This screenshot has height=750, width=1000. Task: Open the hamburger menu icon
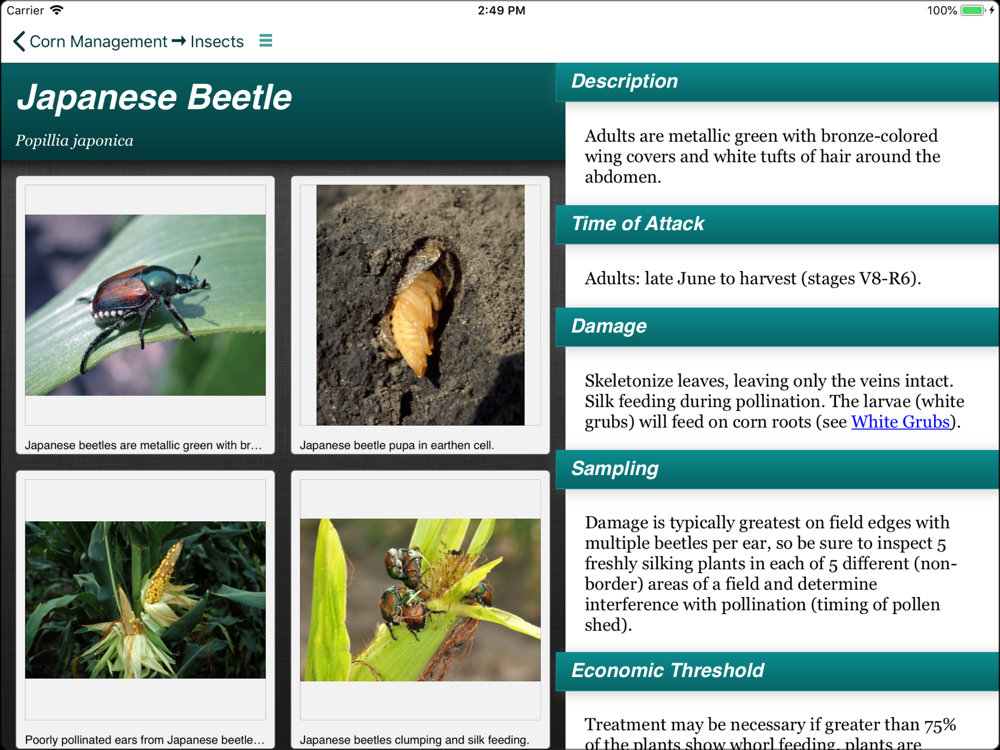point(266,41)
